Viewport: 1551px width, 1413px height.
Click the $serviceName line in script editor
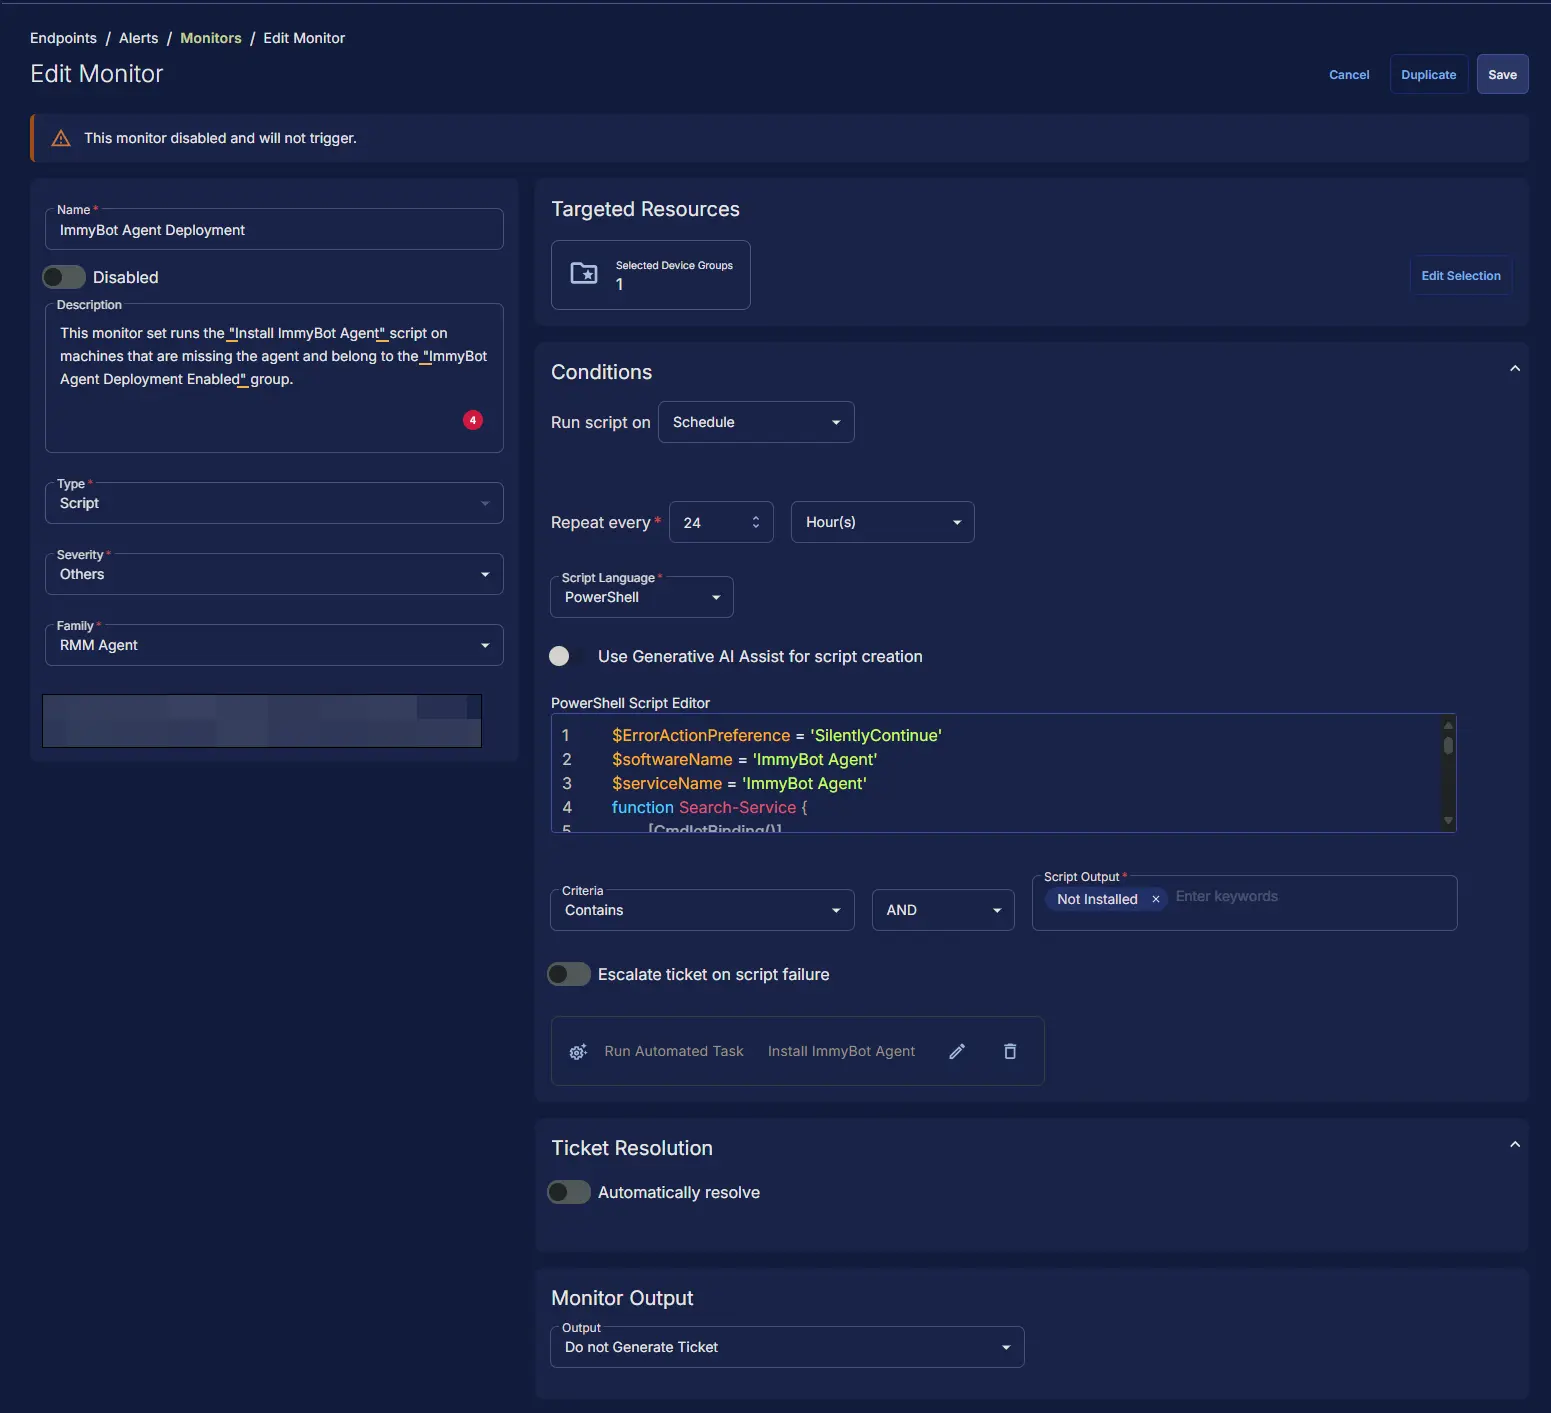[x=739, y=783]
